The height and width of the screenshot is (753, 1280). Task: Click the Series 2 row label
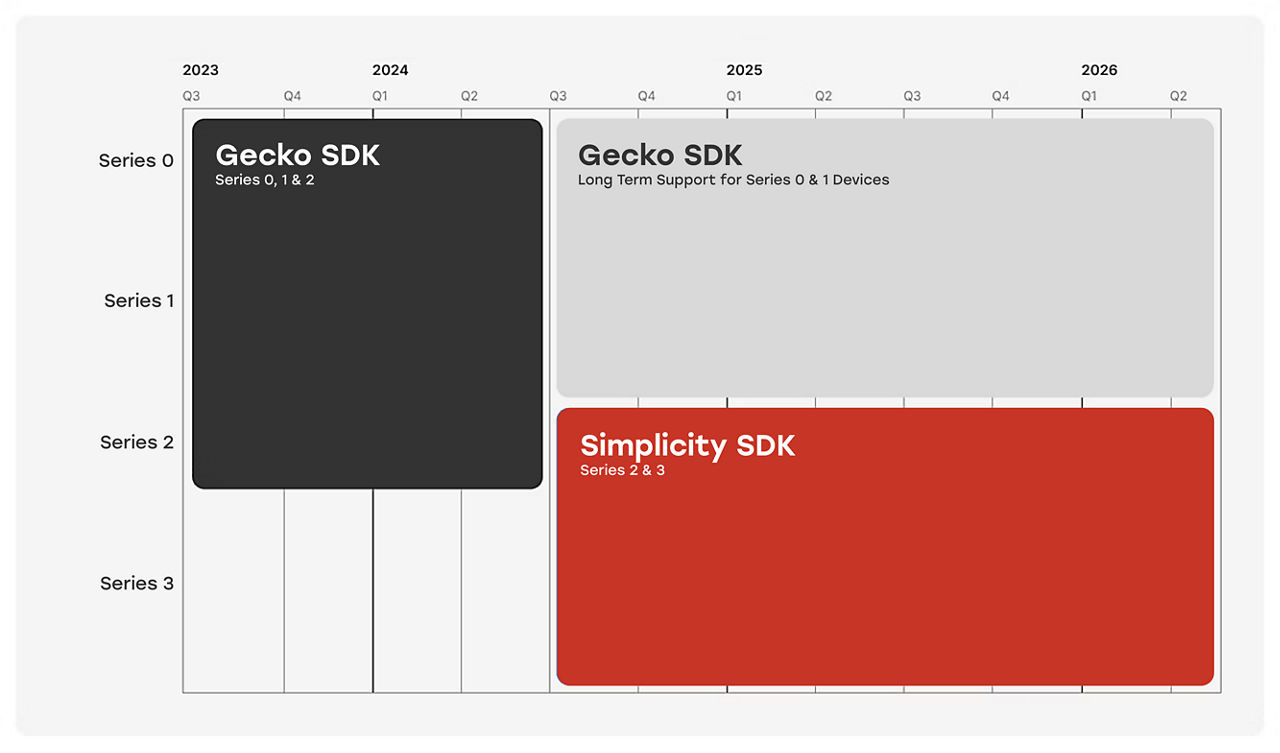point(137,442)
